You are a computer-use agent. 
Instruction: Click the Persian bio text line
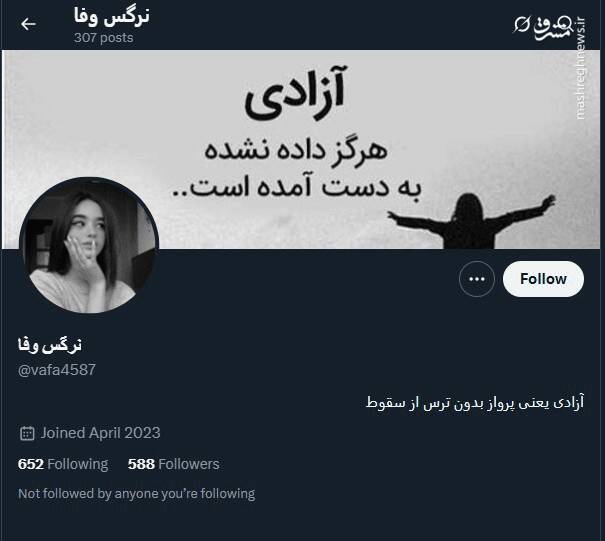coord(475,402)
